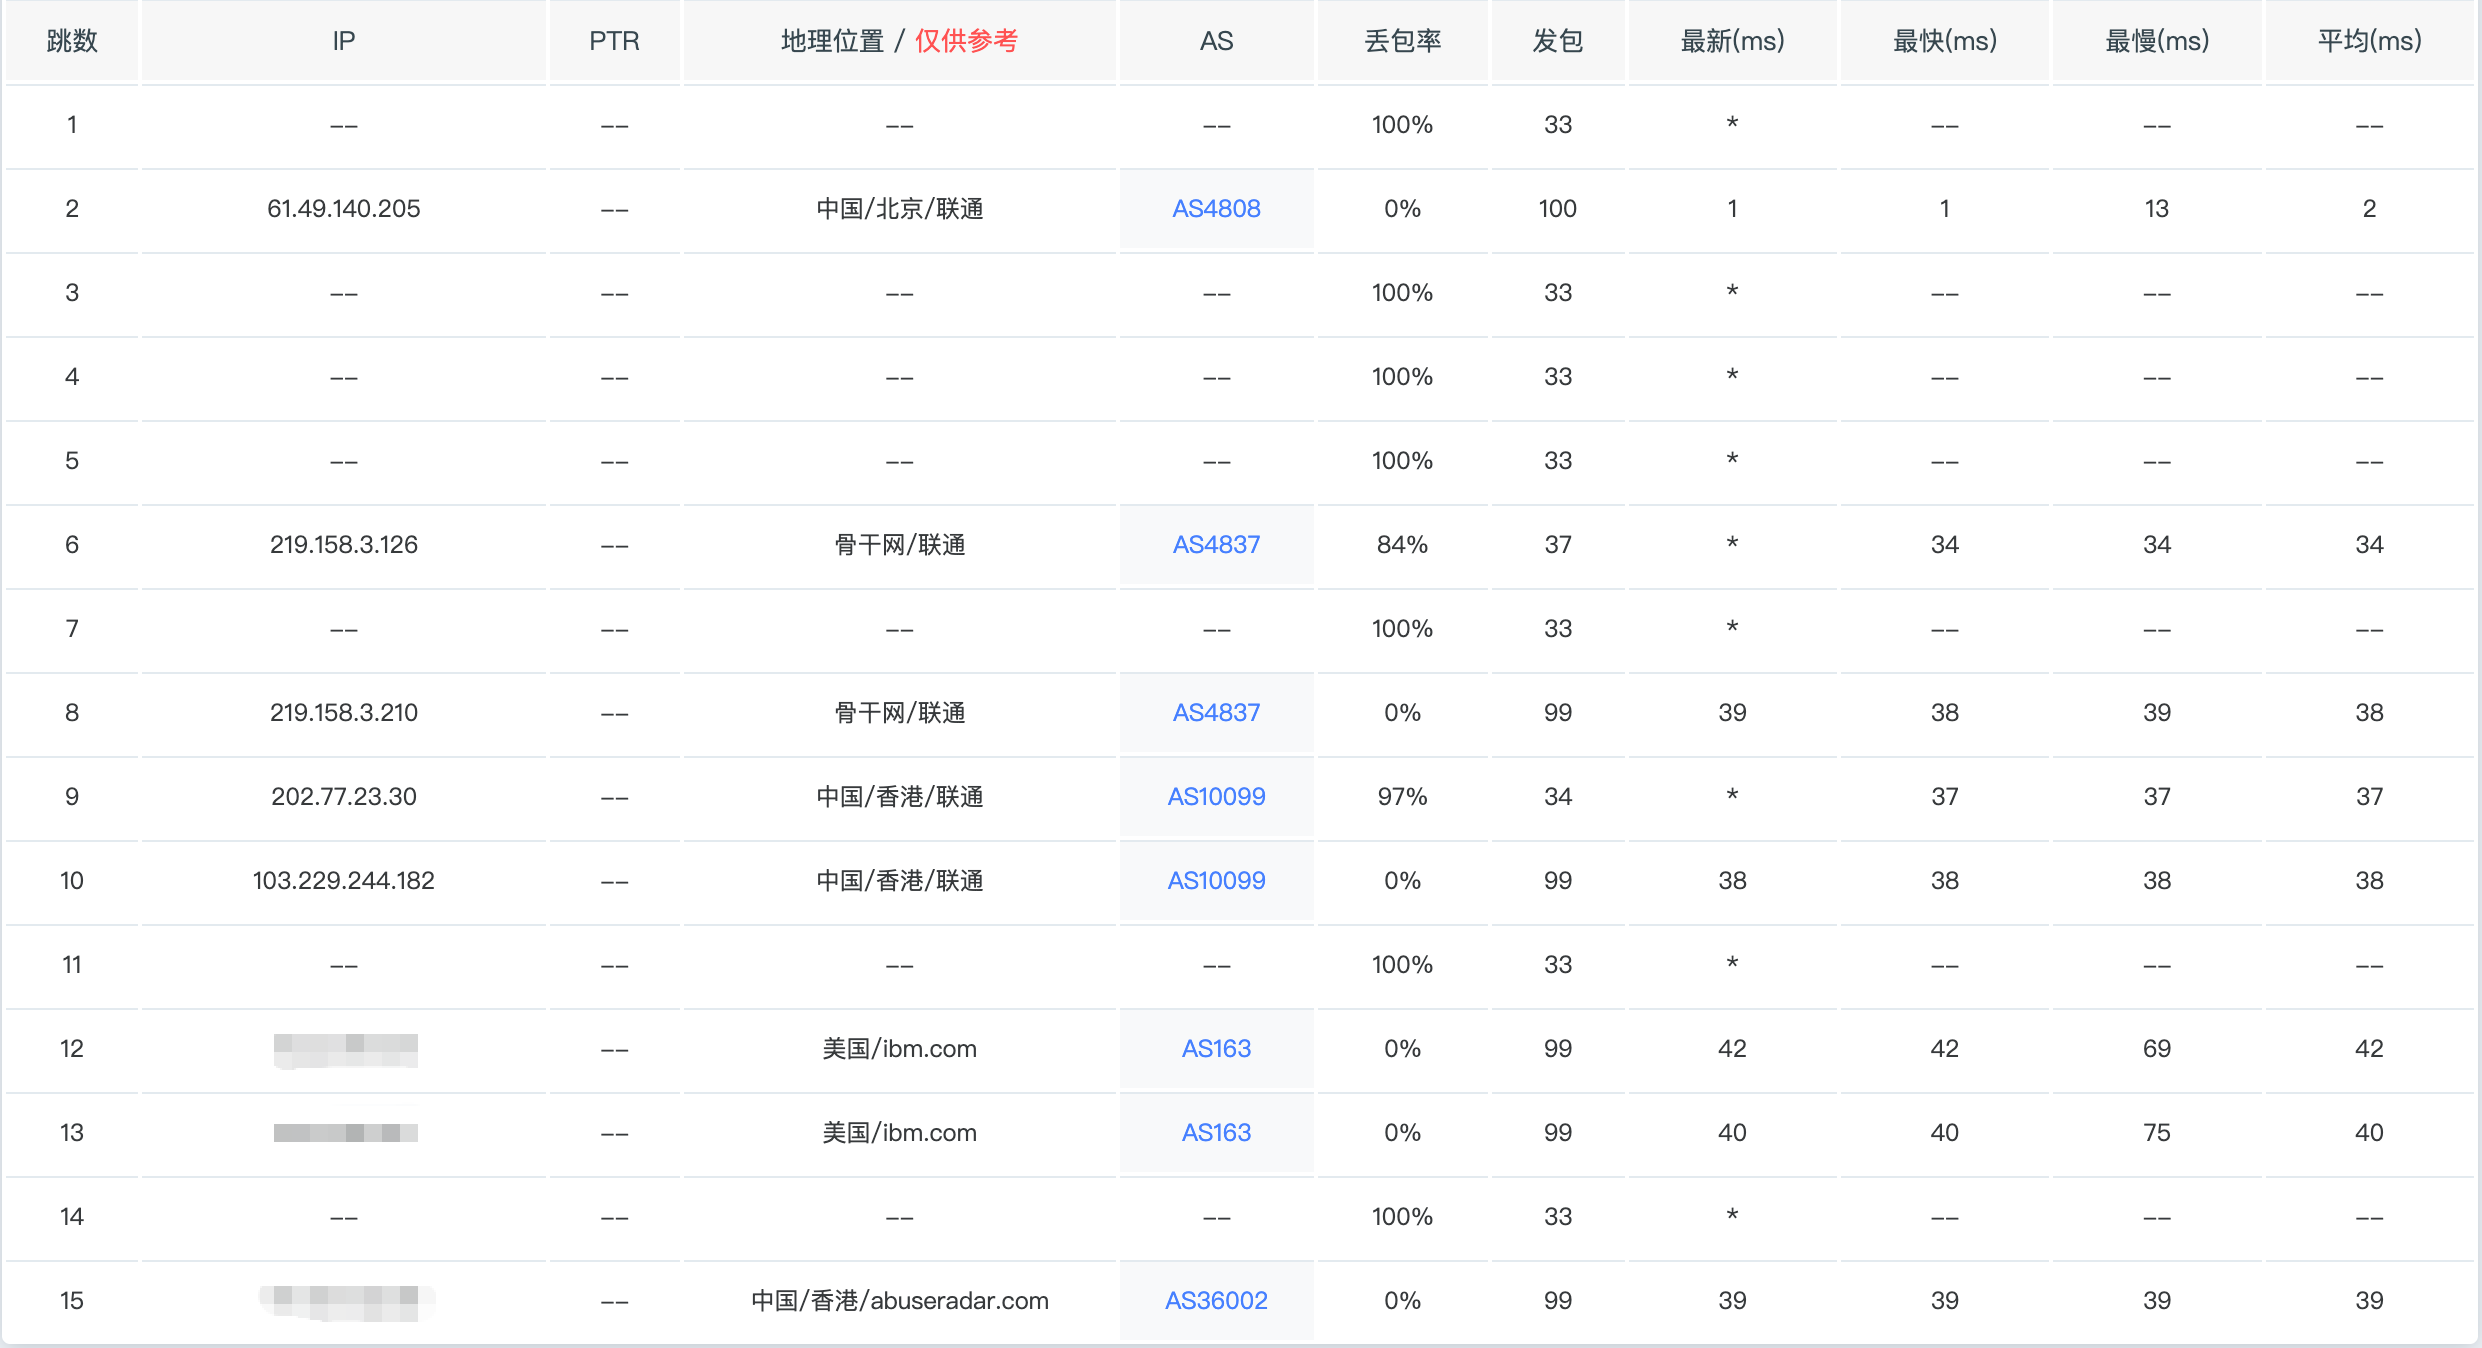Select the 发包 column header
This screenshot has width=2482, height=1348.
[x=1557, y=41]
